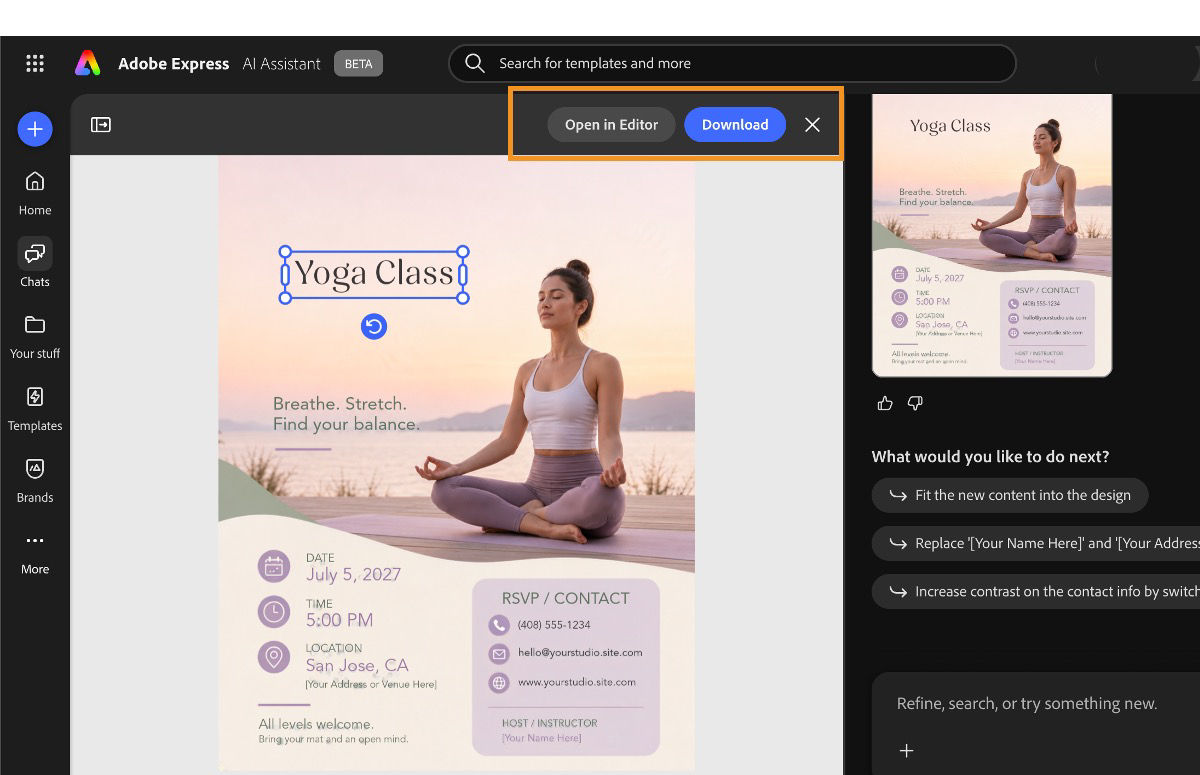Click the rotate handle under Yoga Class
The image size is (1200, 775).
pyautogui.click(x=374, y=327)
